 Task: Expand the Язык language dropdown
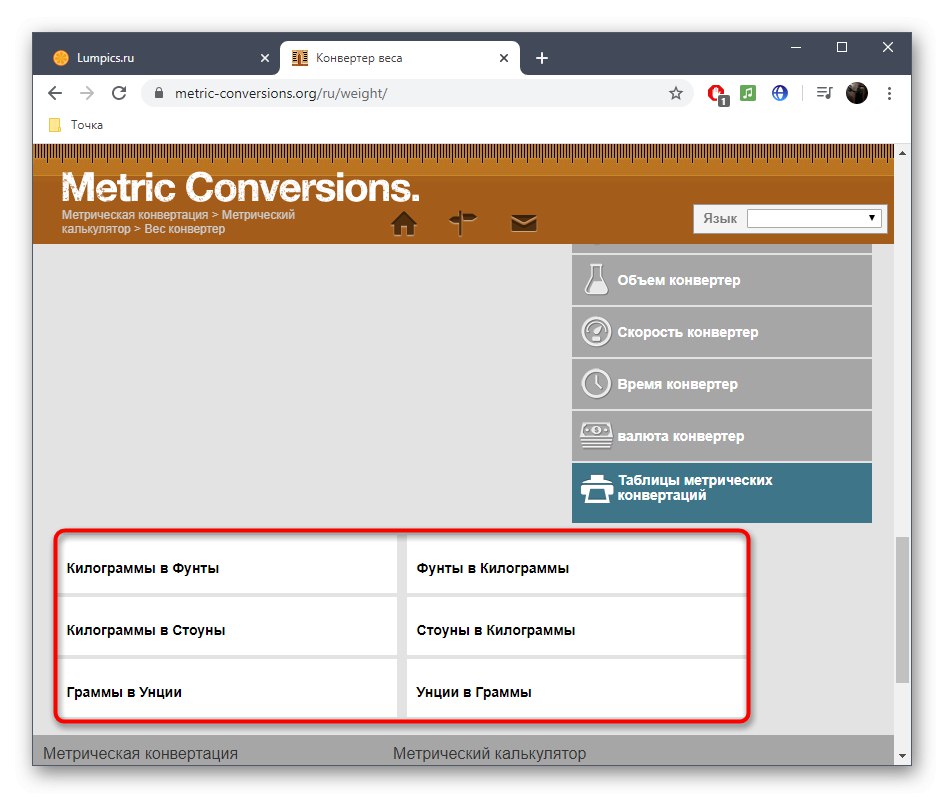click(814, 218)
